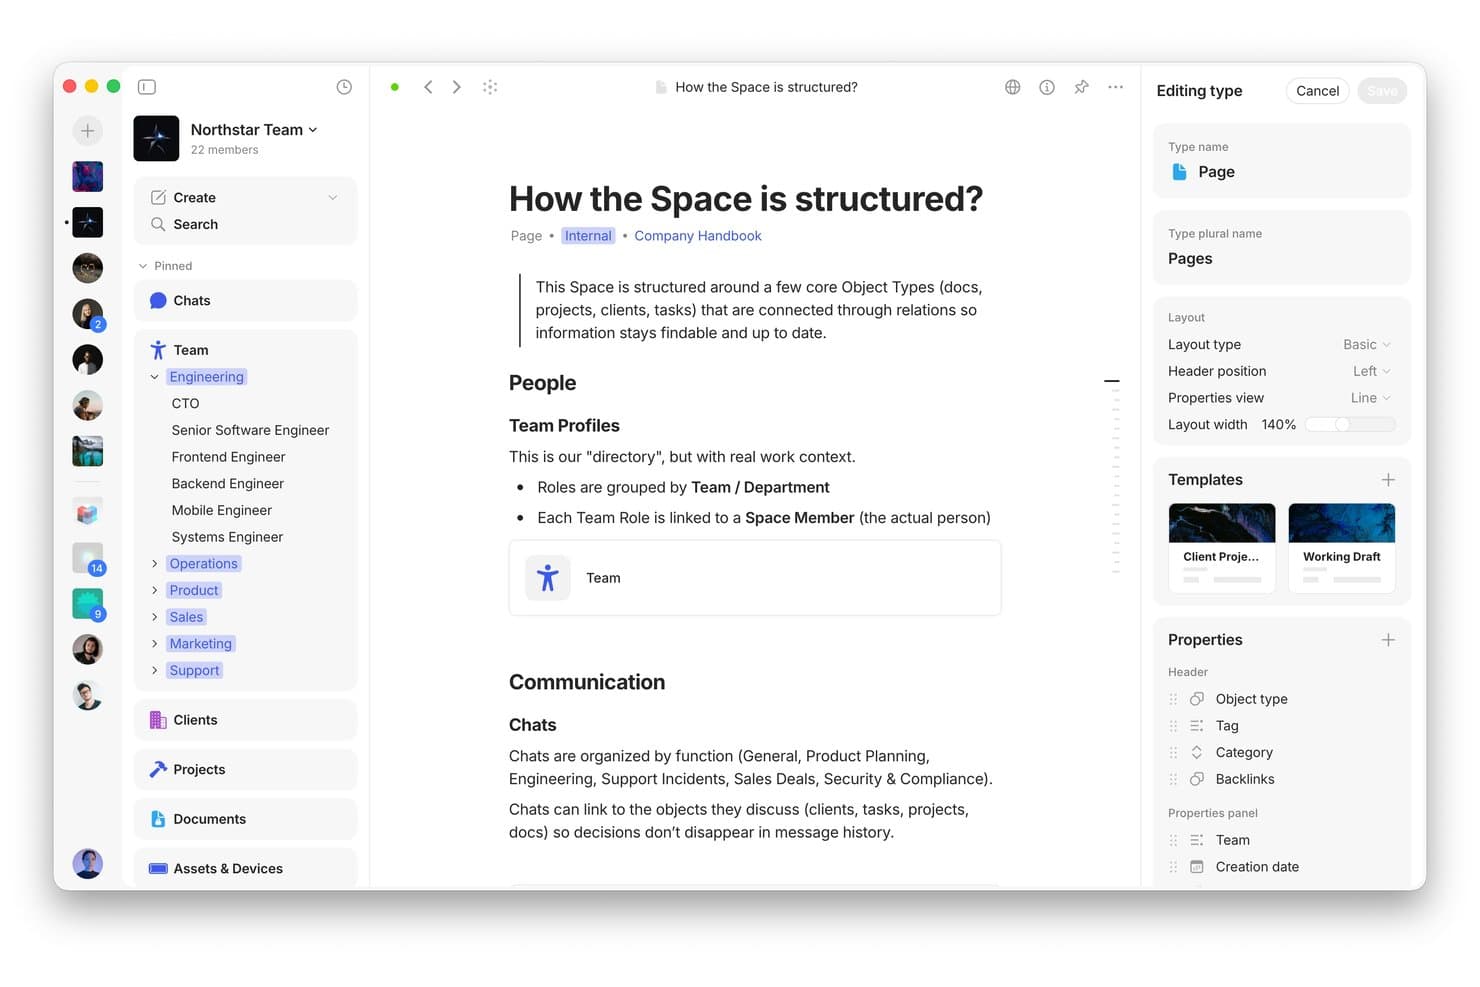
Task: Expand the Marketing group
Action: point(155,644)
